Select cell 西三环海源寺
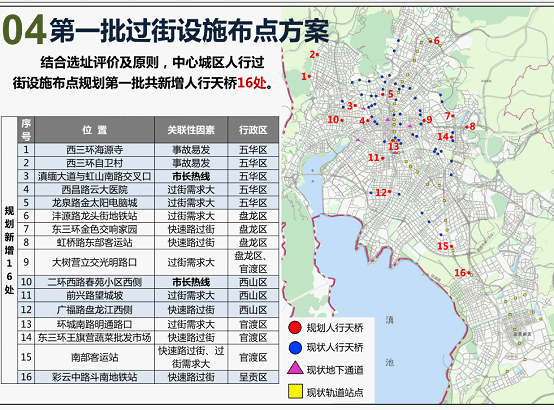 (94, 150)
